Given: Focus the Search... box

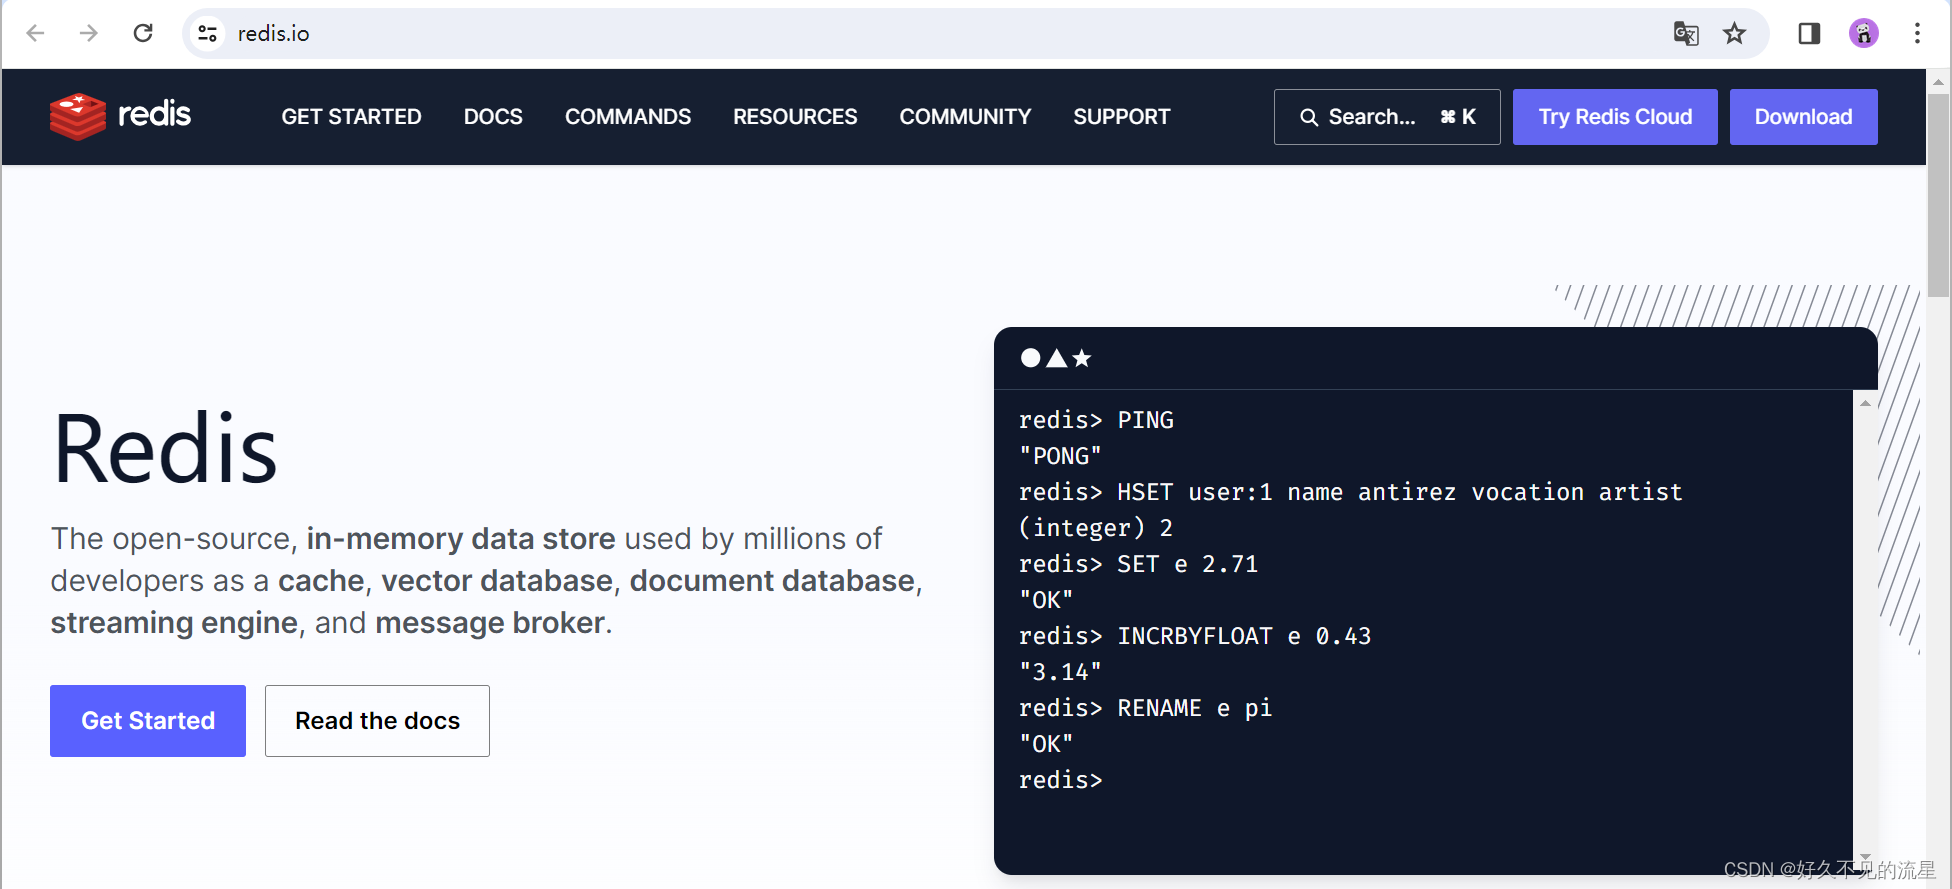Looking at the screenshot, I should (1387, 117).
